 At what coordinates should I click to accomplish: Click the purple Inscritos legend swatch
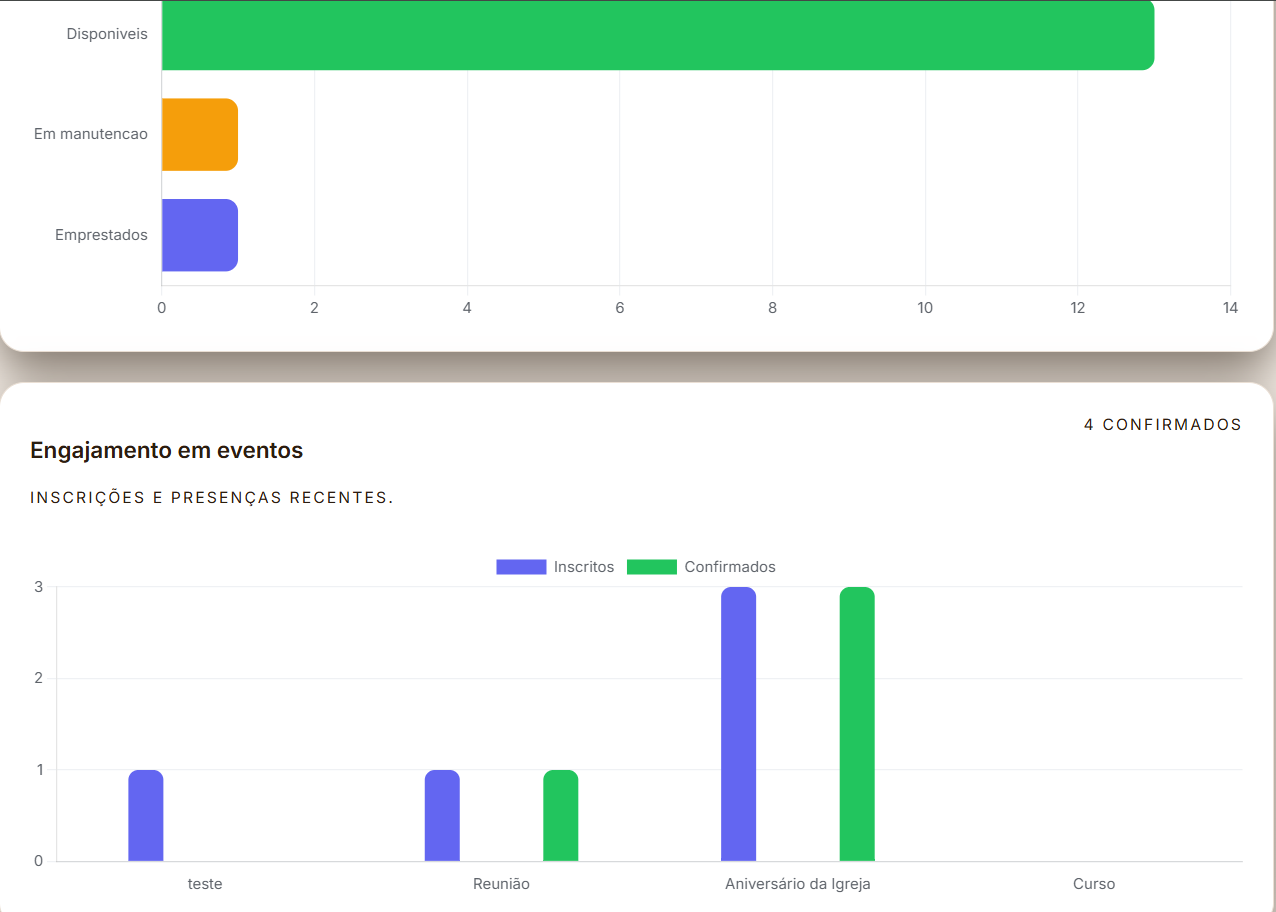point(519,567)
